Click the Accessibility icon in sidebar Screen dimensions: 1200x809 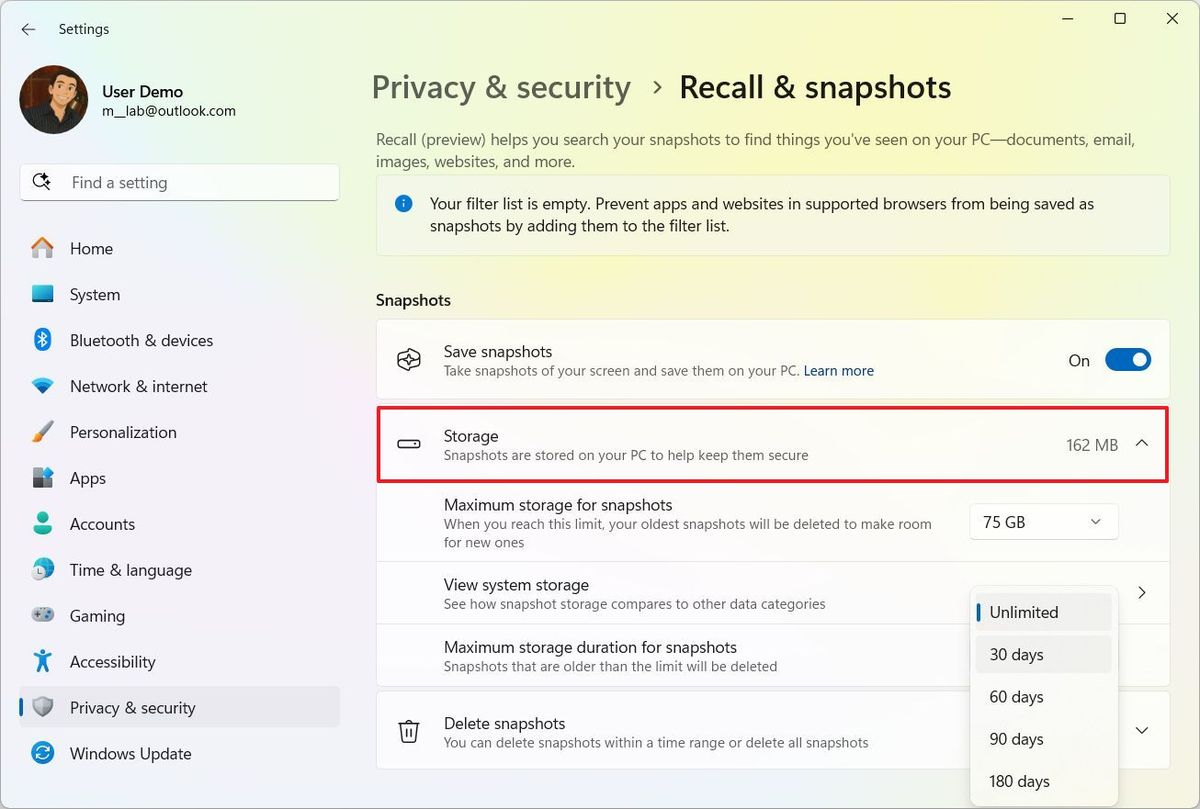tap(40, 661)
